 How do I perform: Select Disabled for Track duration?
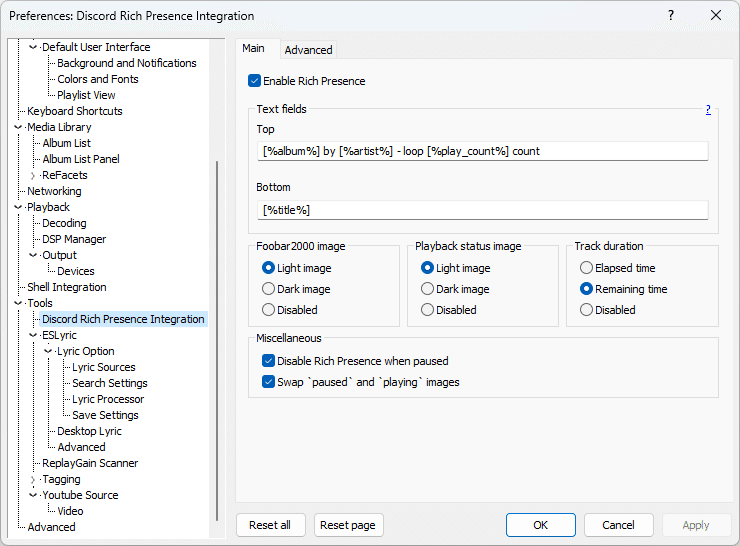(586, 310)
